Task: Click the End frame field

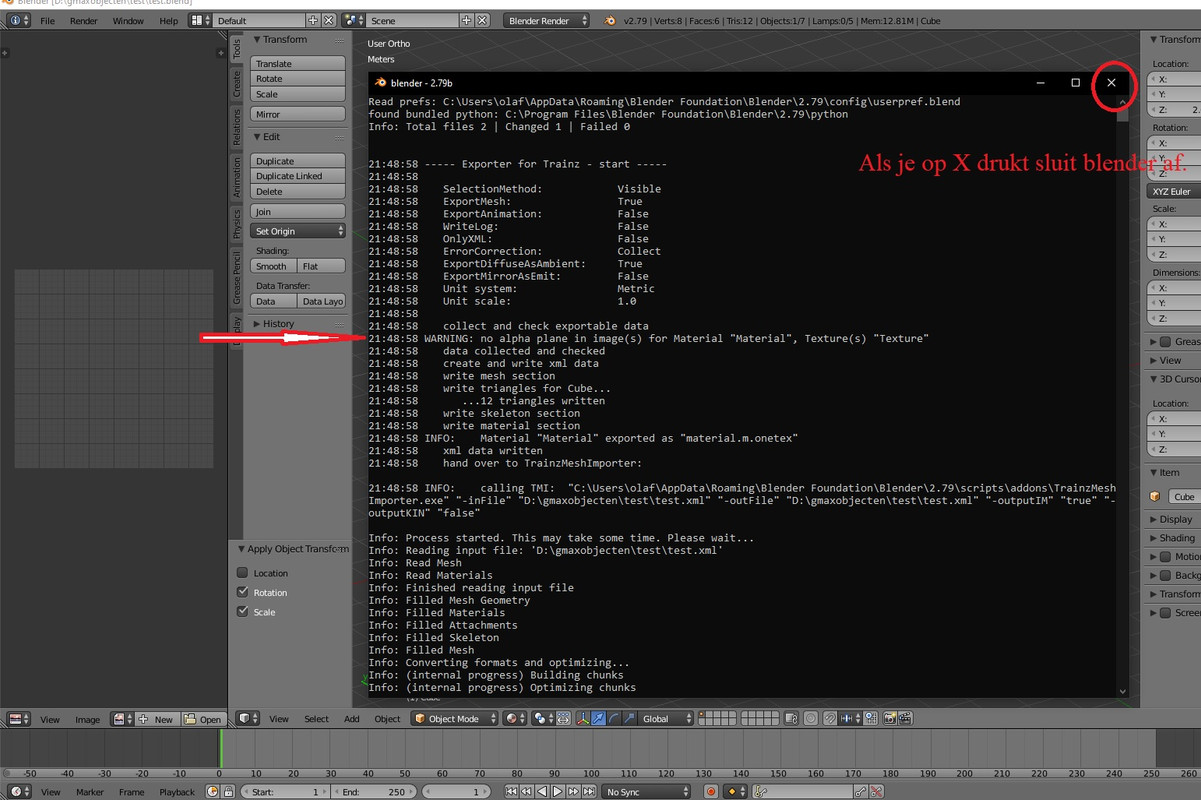Action: coord(374,791)
